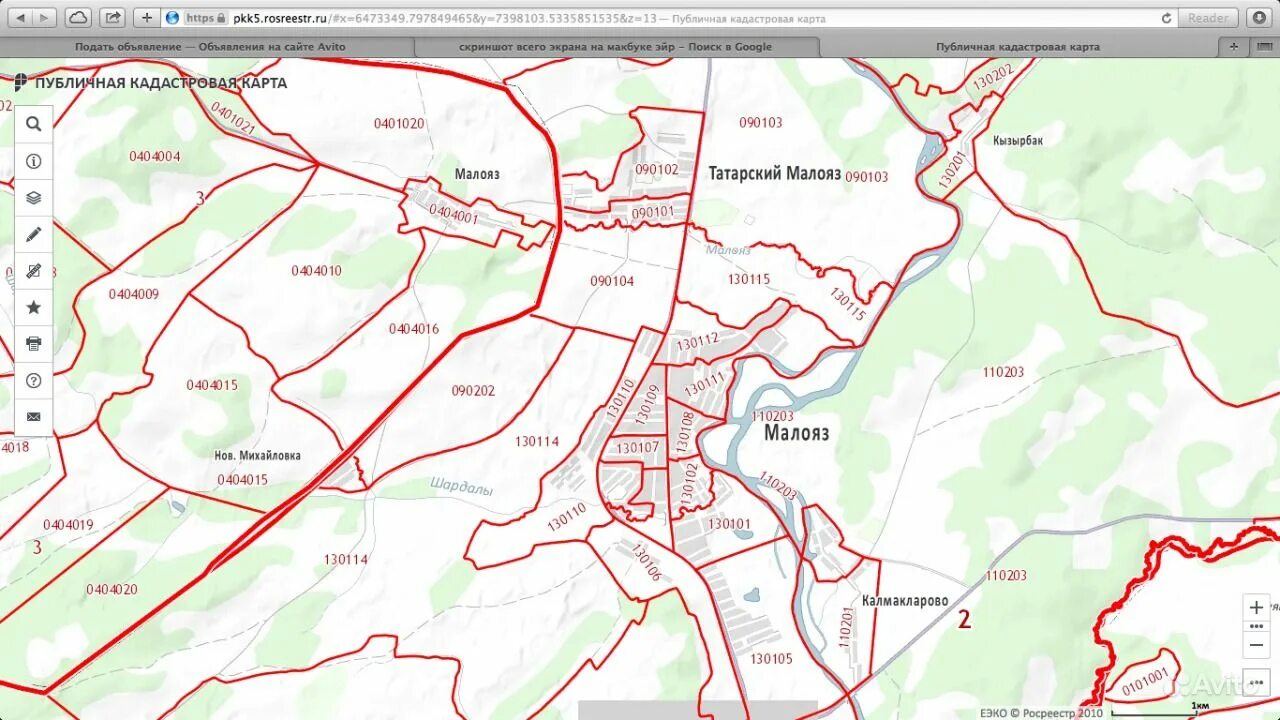Open the search tool in map sidebar
This screenshot has width=1280, height=720.
(x=34, y=124)
